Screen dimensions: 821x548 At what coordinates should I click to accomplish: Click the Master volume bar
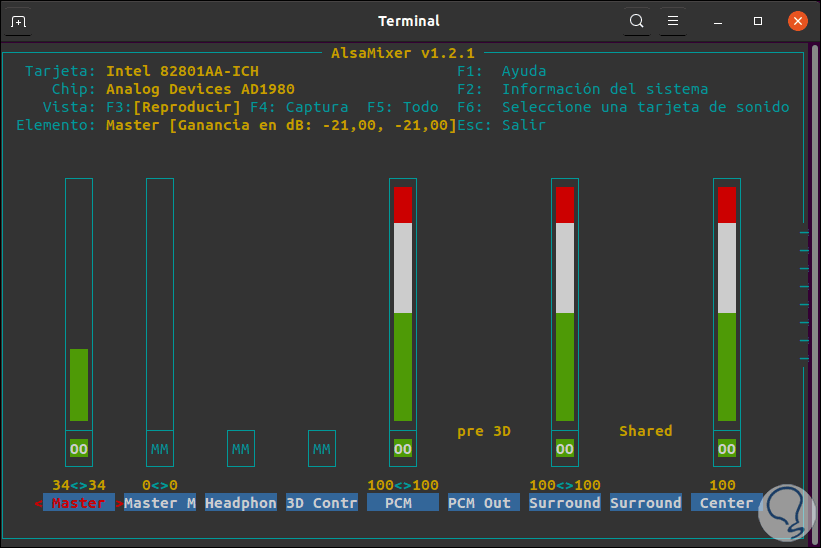click(x=79, y=304)
